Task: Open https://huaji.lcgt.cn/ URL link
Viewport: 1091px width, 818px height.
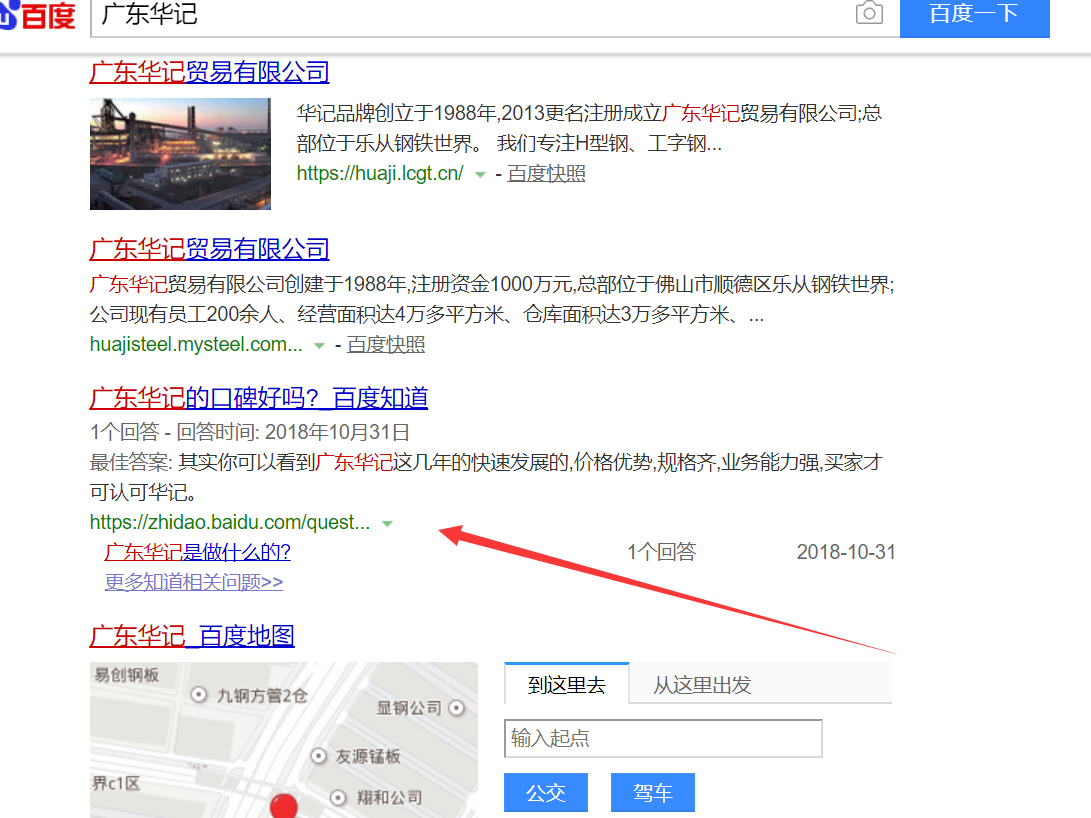Action: coord(380,173)
